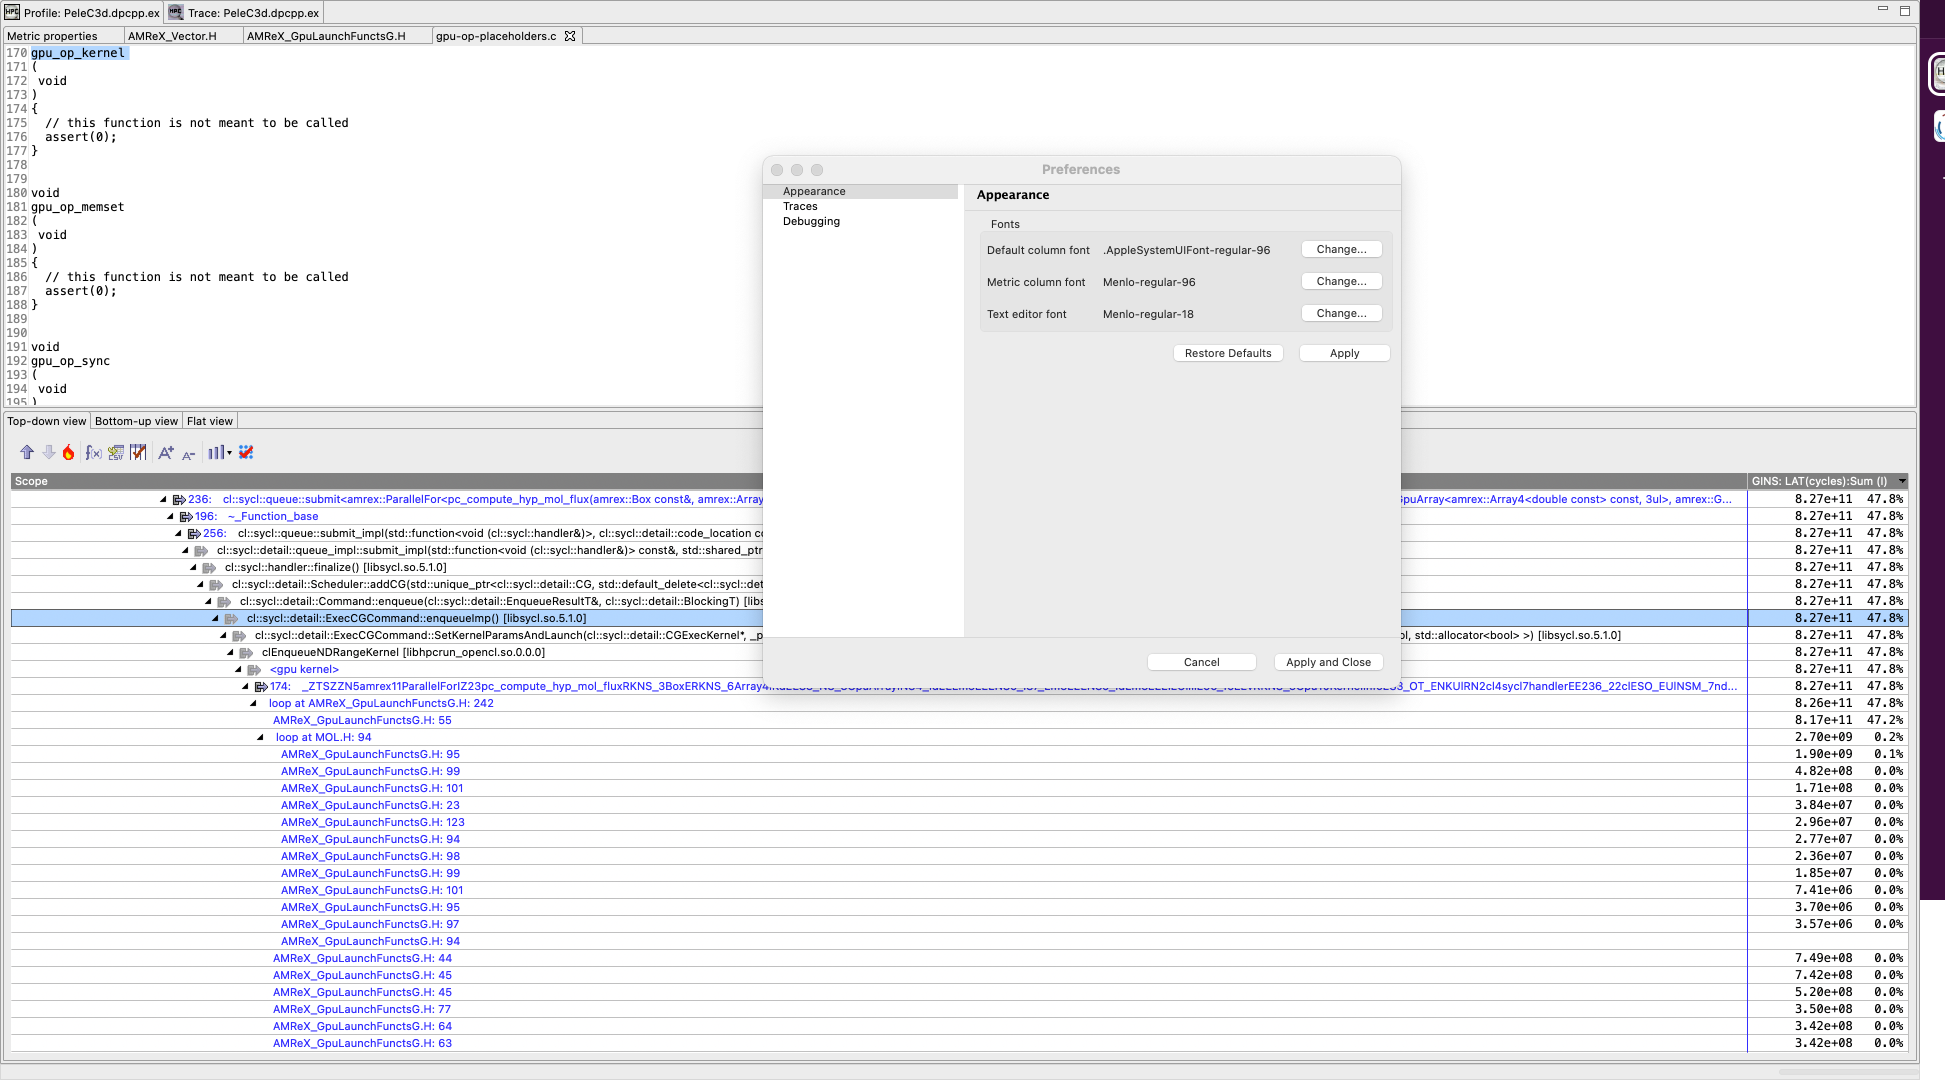Open the dropdown arrow beside the graph icon
This screenshot has height=1080, width=1945.
pos(228,452)
